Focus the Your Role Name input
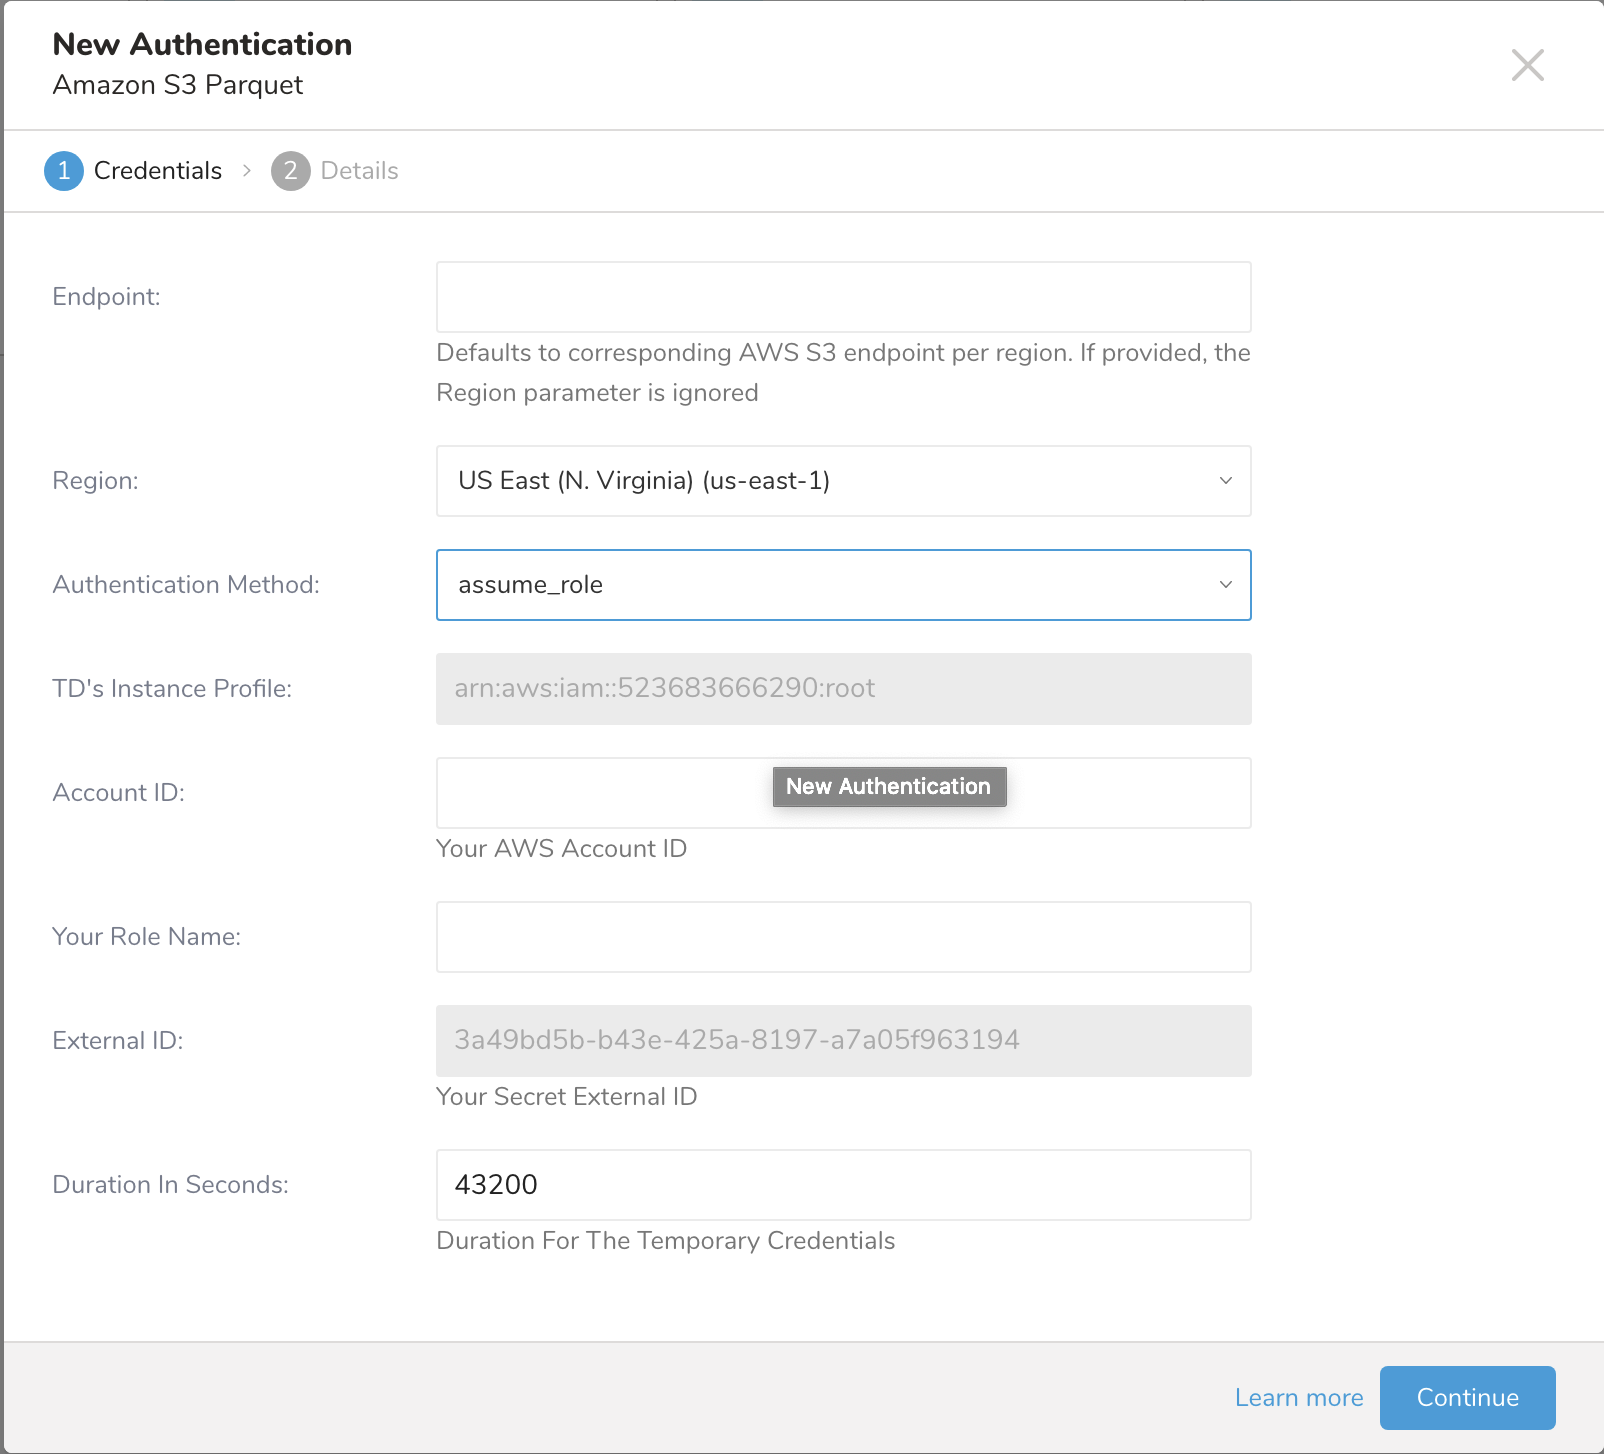Image resolution: width=1604 pixels, height=1454 pixels. click(x=843, y=937)
